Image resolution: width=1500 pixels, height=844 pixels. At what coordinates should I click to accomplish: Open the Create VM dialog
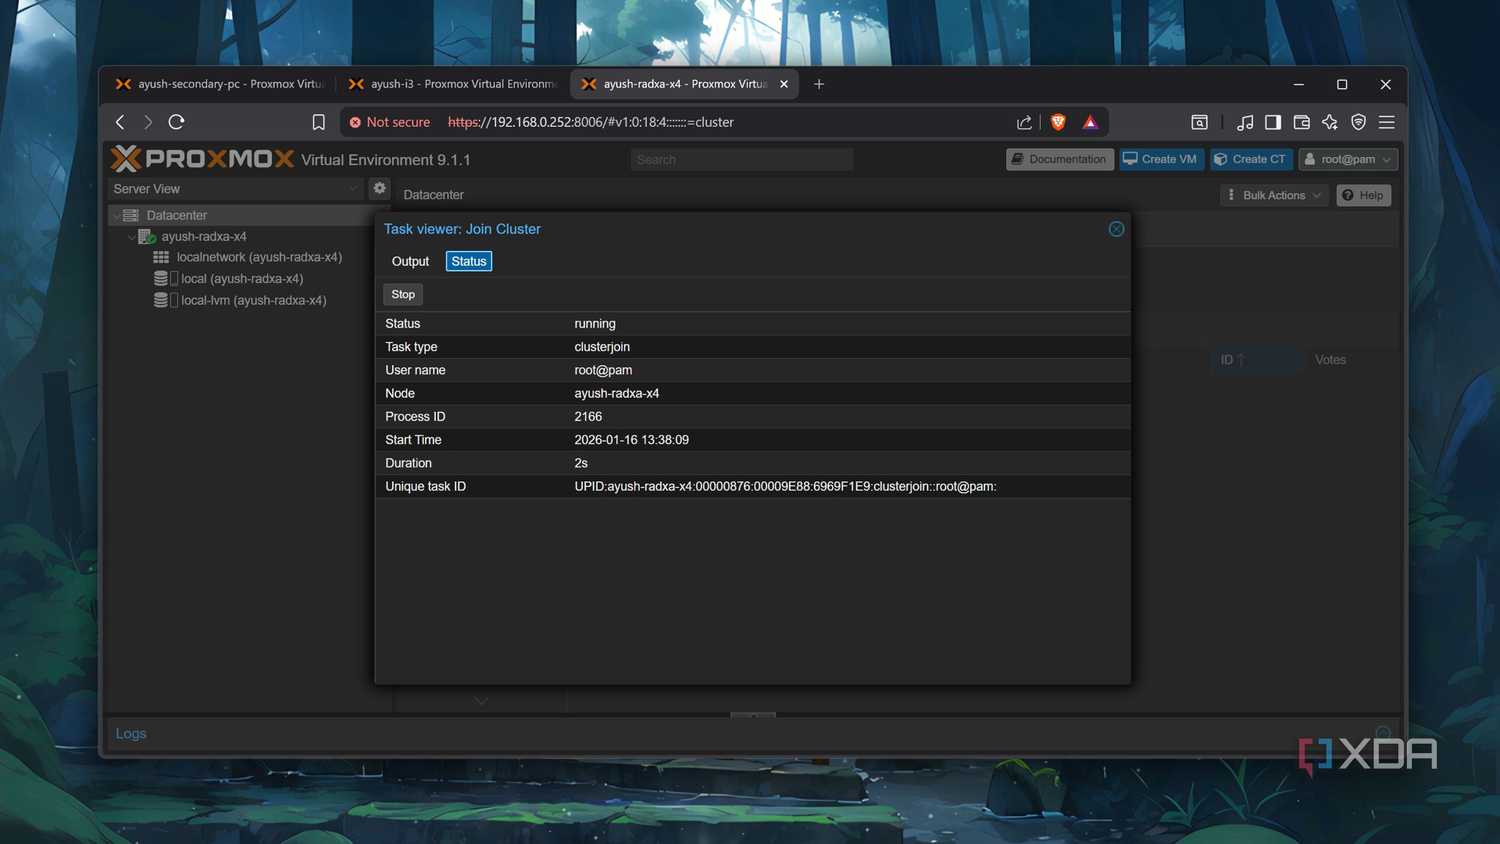pyautogui.click(x=1160, y=159)
